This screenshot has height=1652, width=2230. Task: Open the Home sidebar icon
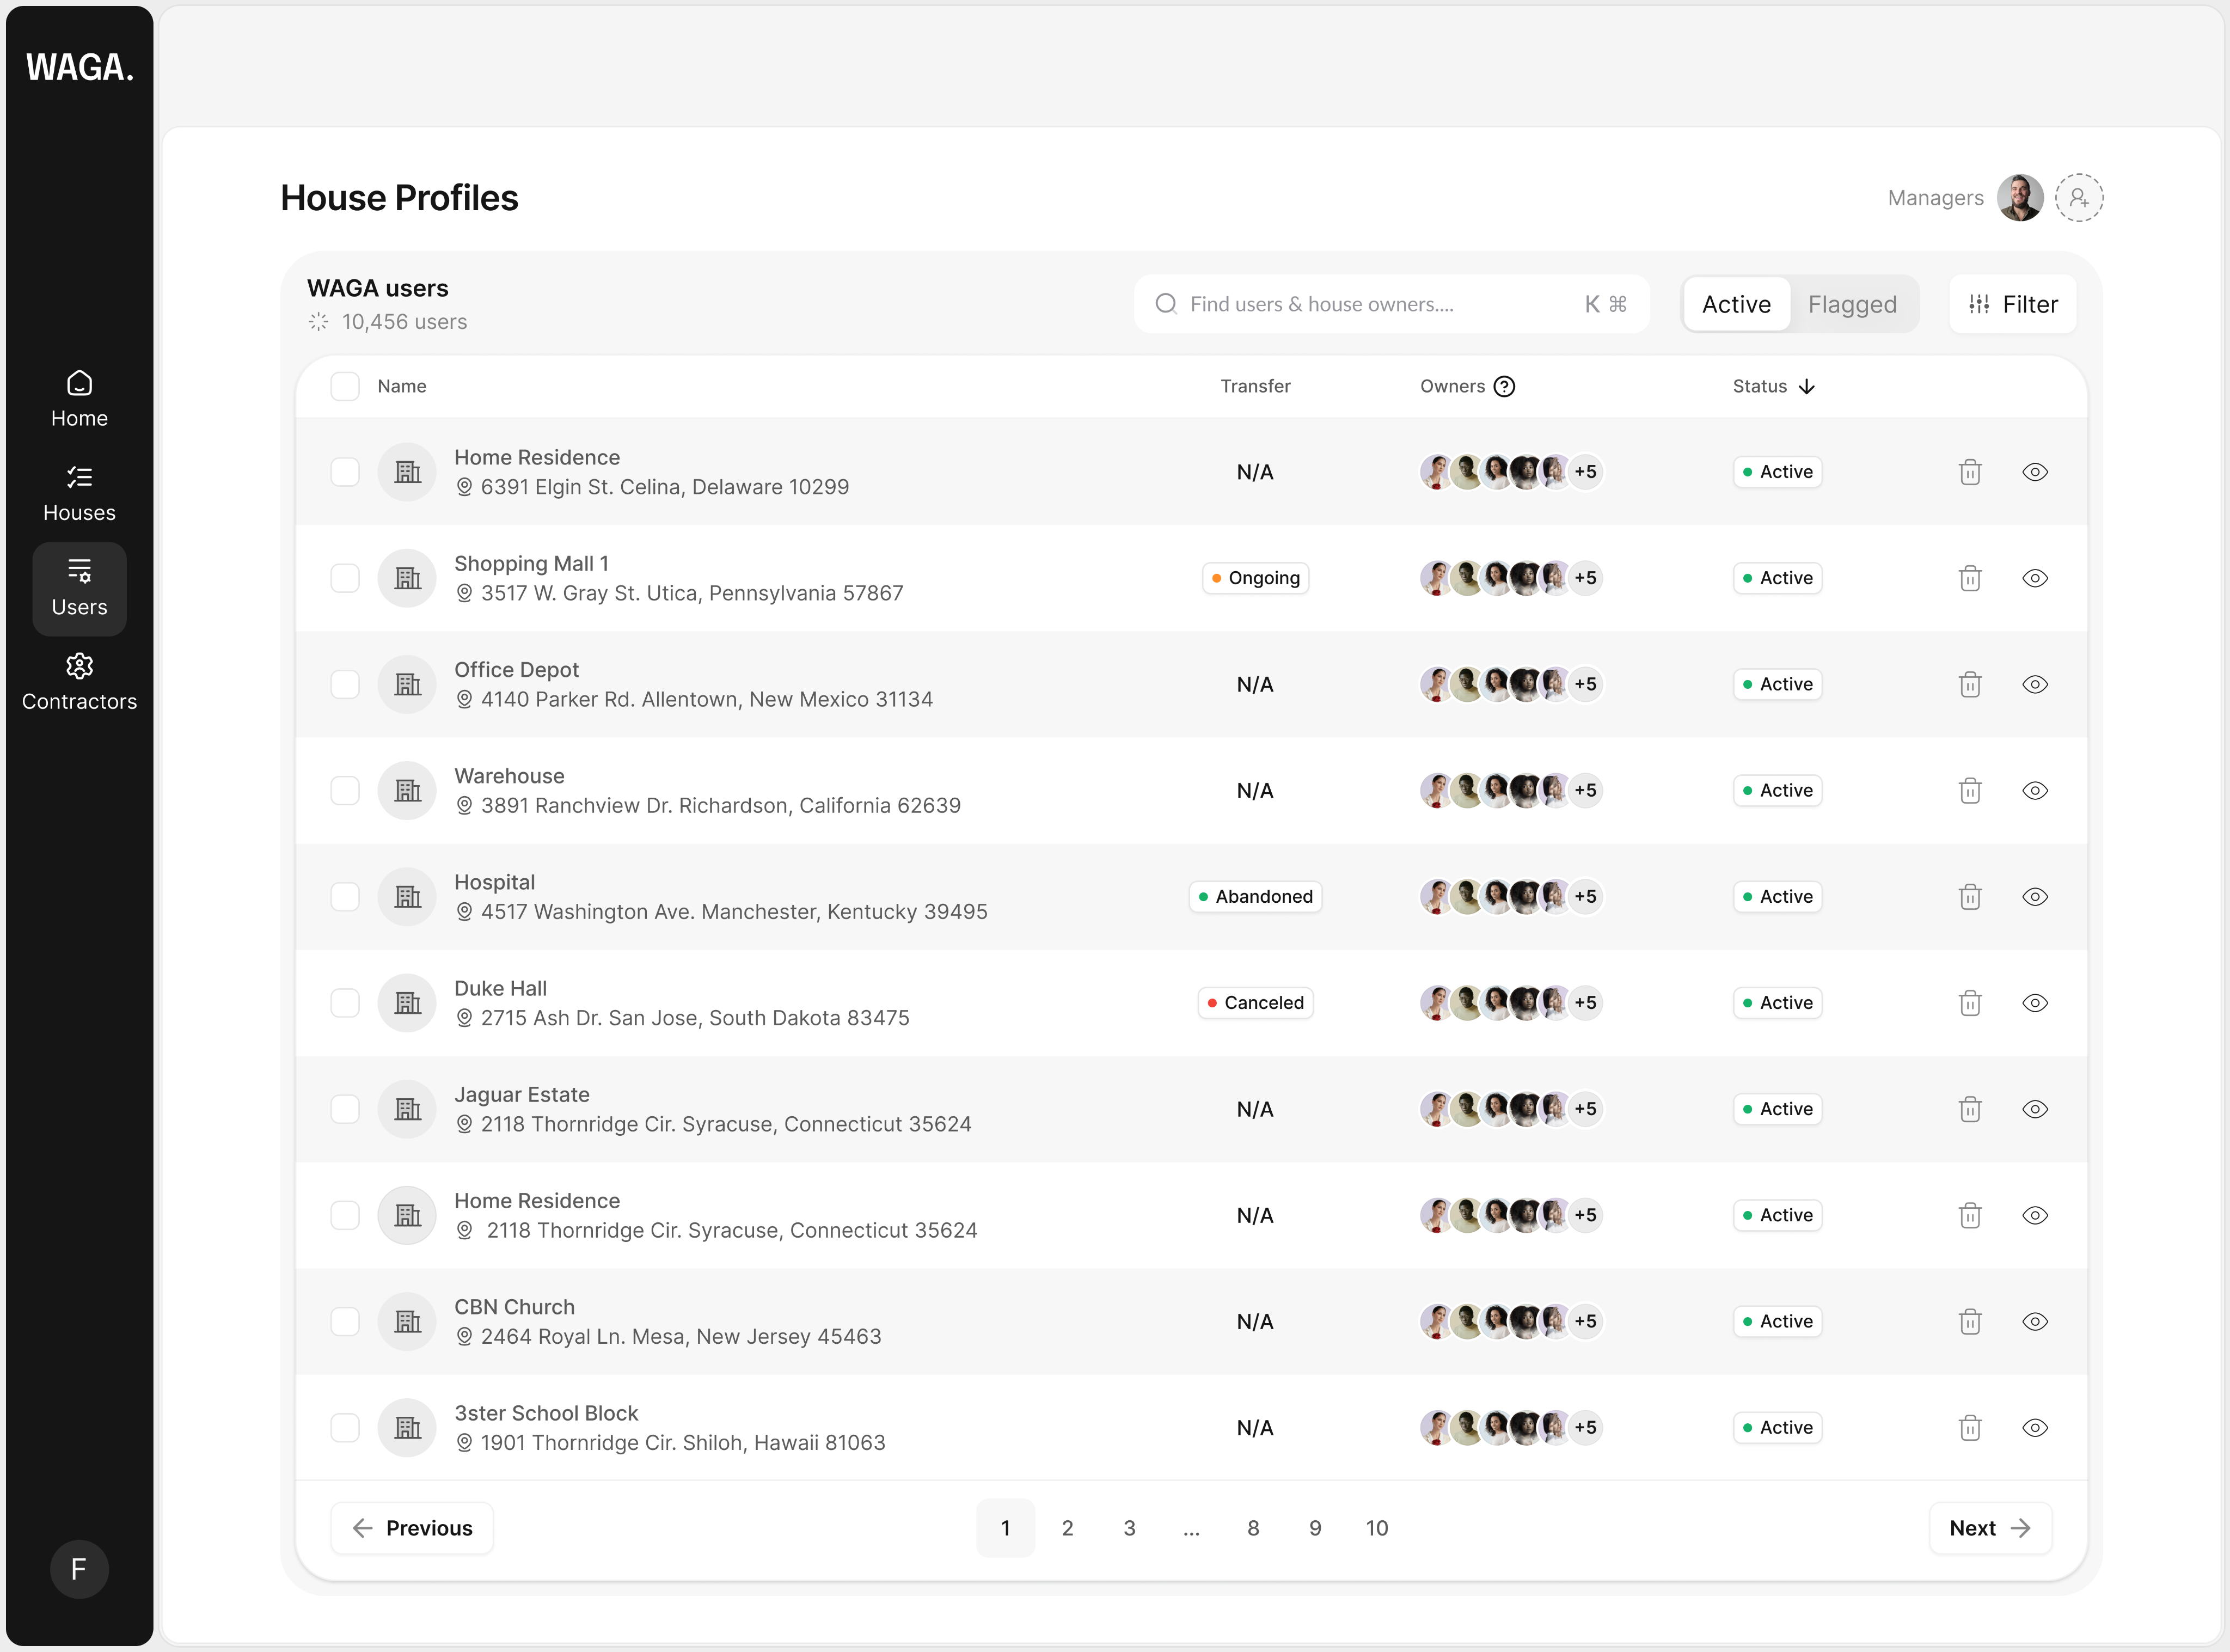coord(79,383)
